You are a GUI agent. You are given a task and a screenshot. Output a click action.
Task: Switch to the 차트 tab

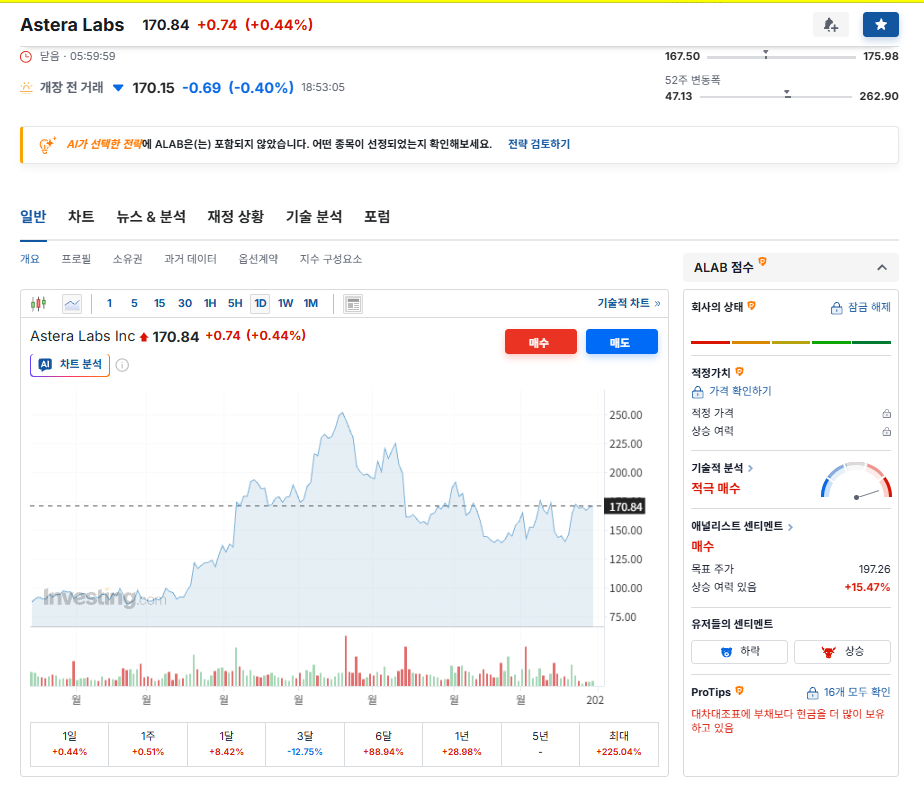[81, 217]
